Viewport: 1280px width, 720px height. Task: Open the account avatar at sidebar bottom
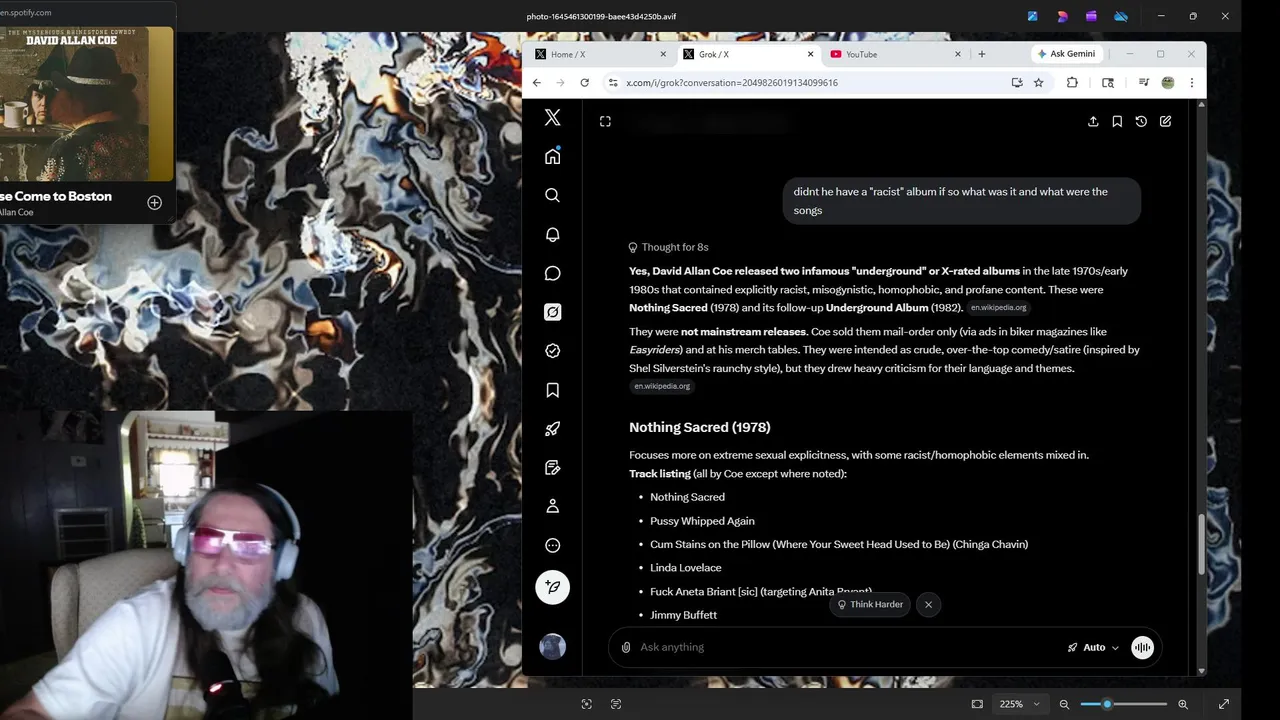tap(552, 646)
